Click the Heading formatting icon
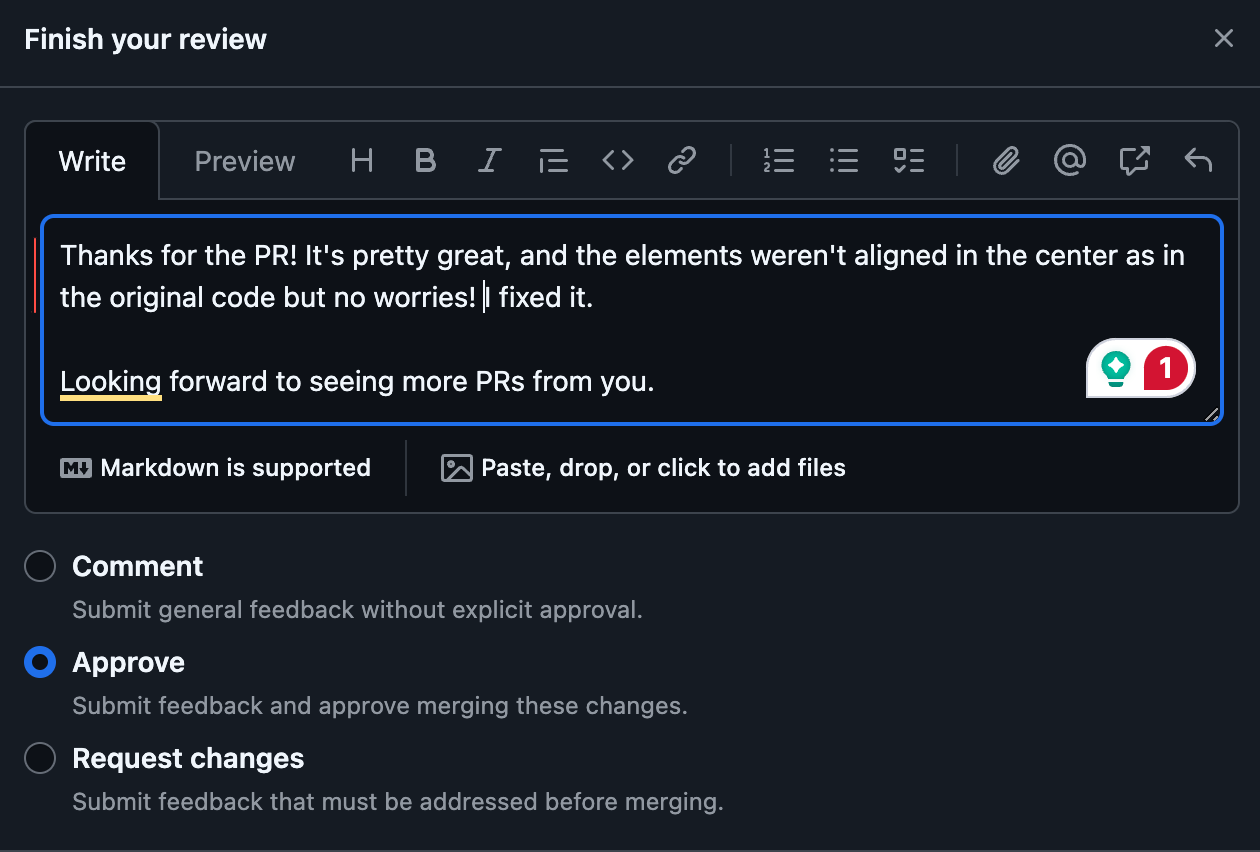 [x=362, y=160]
